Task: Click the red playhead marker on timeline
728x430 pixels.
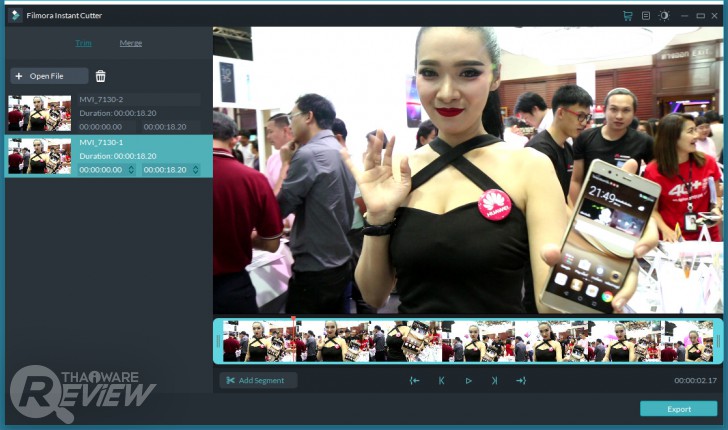Action: pyautogui.click(x=293, y=319)
